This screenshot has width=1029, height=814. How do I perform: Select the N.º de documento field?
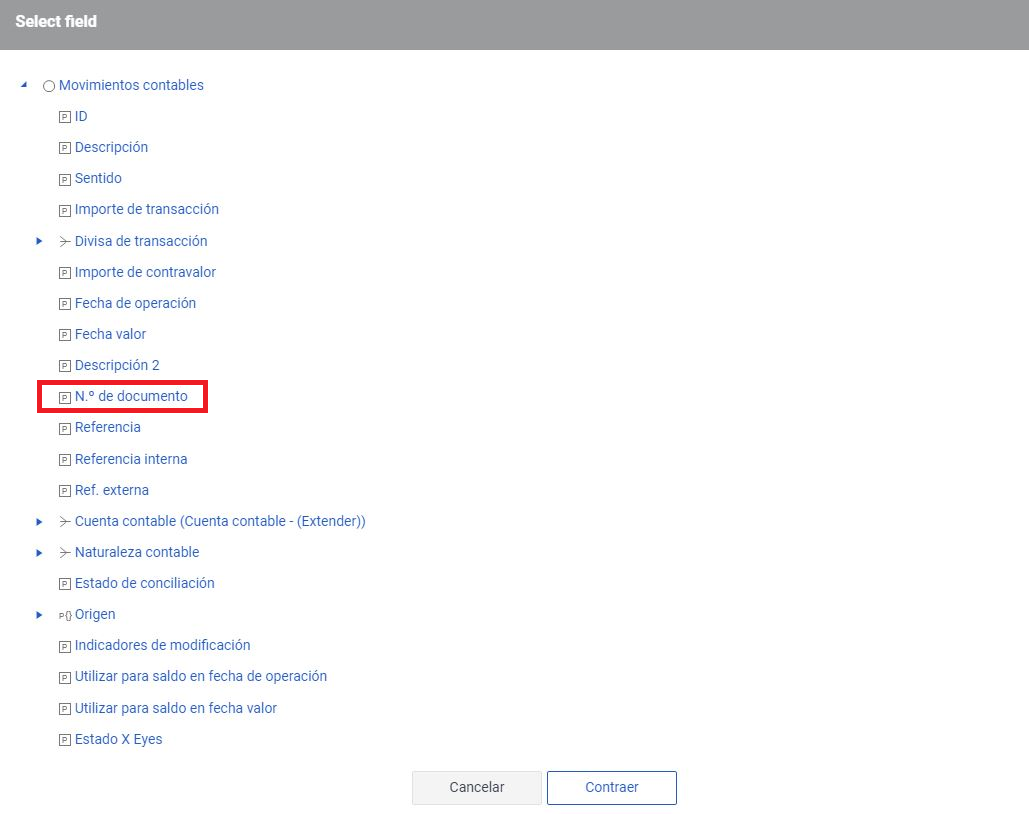coord(131,396)
